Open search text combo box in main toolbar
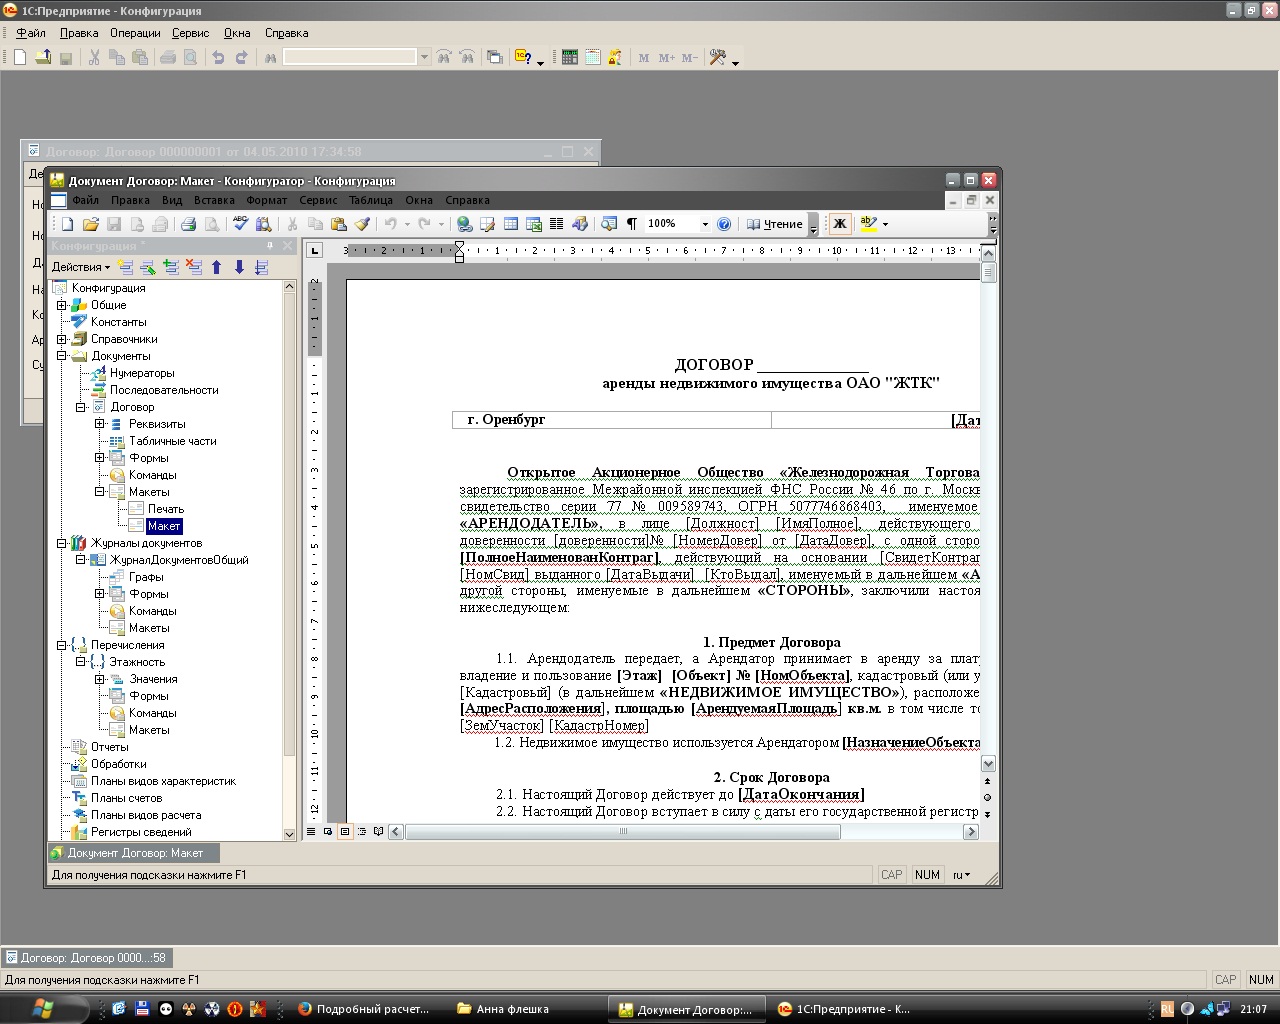This screenshot has height=1024, width=1280. pos(356,57)
